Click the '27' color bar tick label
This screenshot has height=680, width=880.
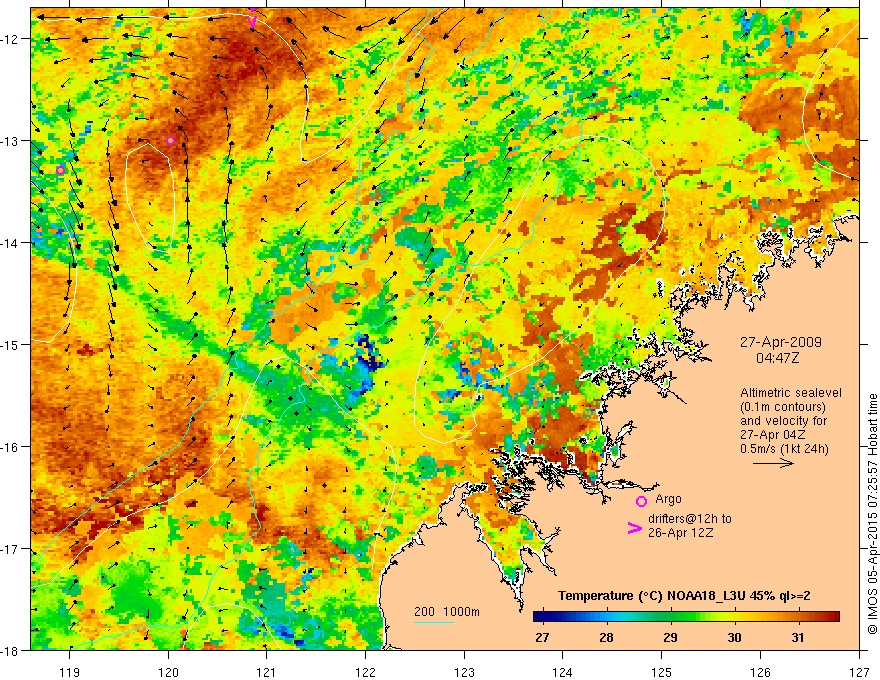[x=542, y=637]
